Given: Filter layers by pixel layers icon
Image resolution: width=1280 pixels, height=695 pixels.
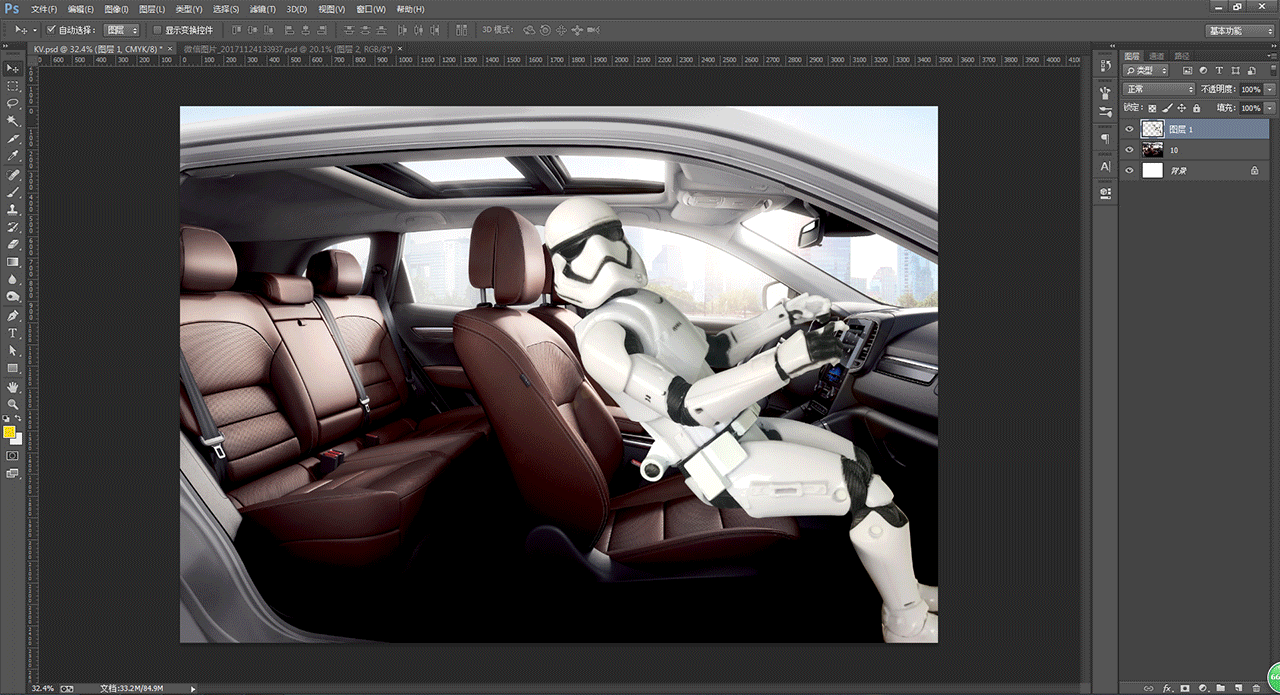Looking at the screenshot, I should pyautogui.click(x=1187, y=71).
